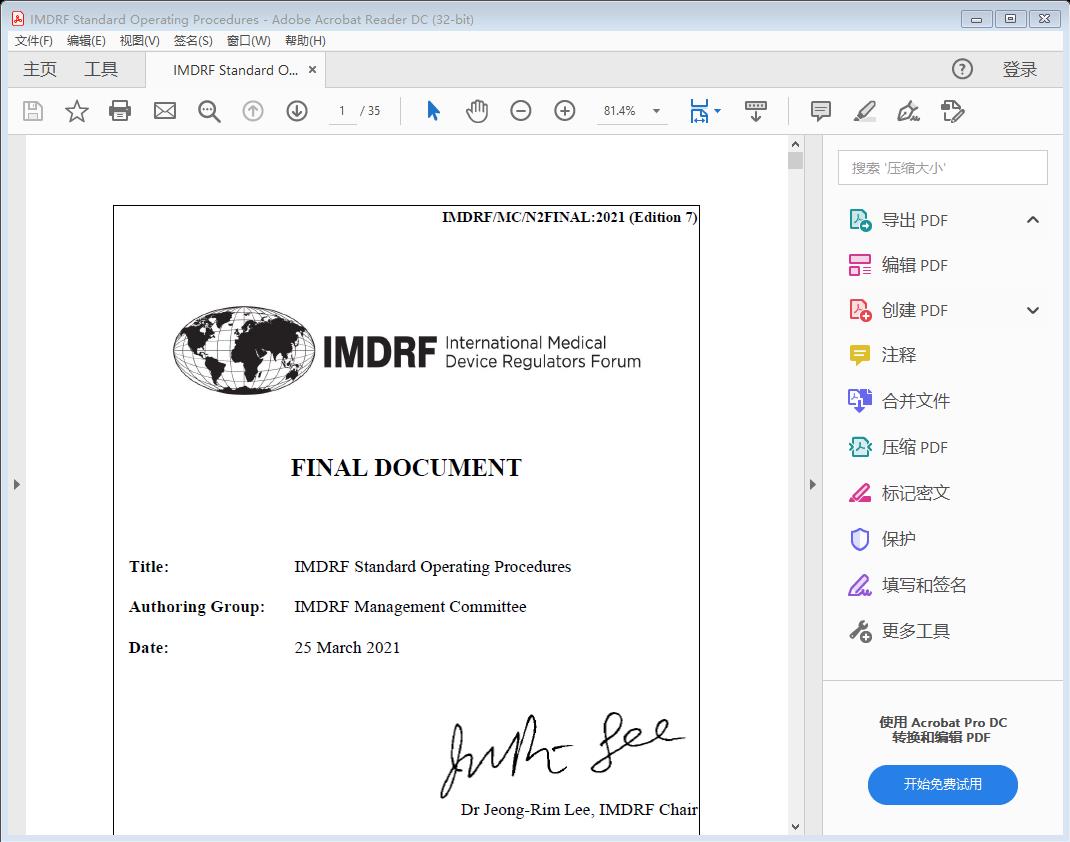This screenshot has width=1070, height=842.
Task: Select the text selection arrow tool
Action: (433, 111)
